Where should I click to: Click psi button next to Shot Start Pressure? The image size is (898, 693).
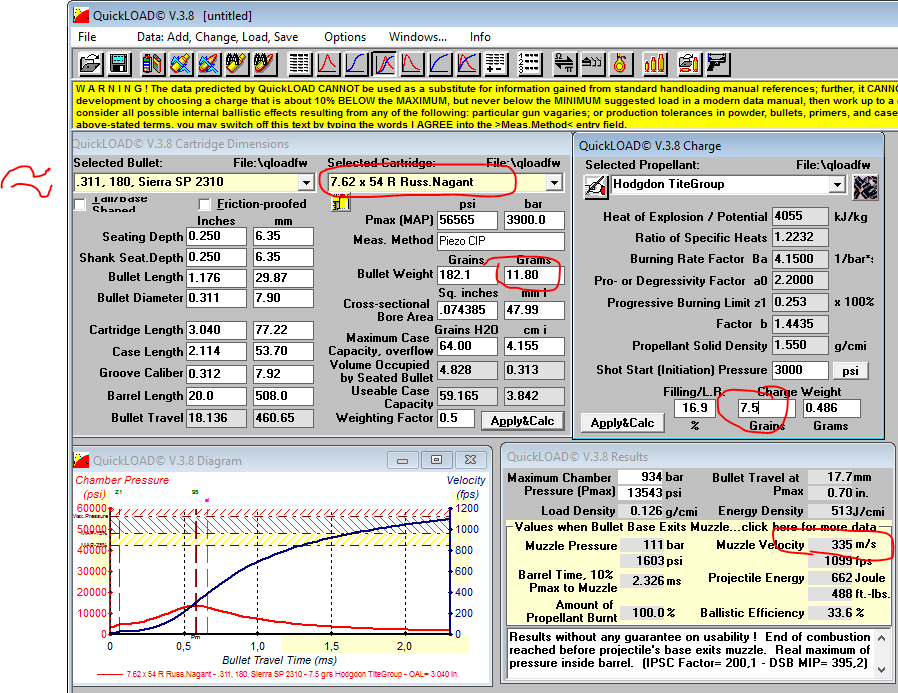click(x=850, y=371)
